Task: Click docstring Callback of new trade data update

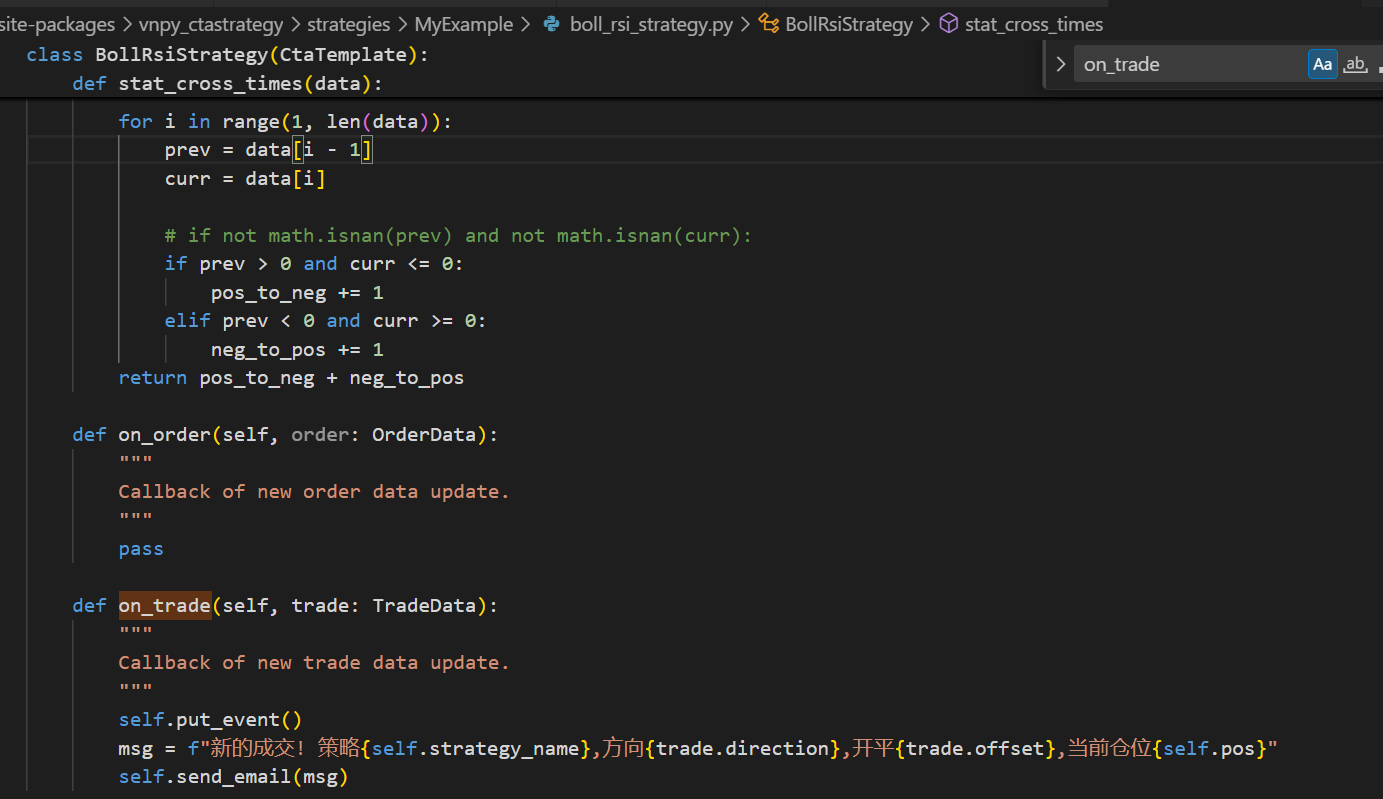Action: click(x=314, y=663)
